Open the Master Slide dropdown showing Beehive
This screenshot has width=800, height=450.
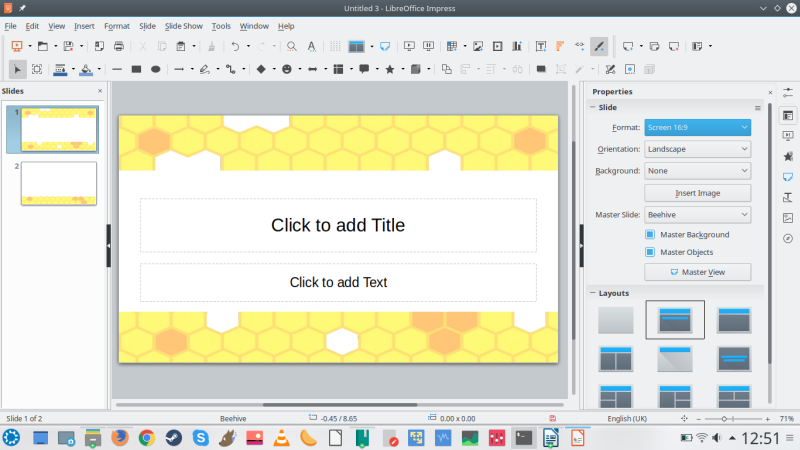point(697,214)
